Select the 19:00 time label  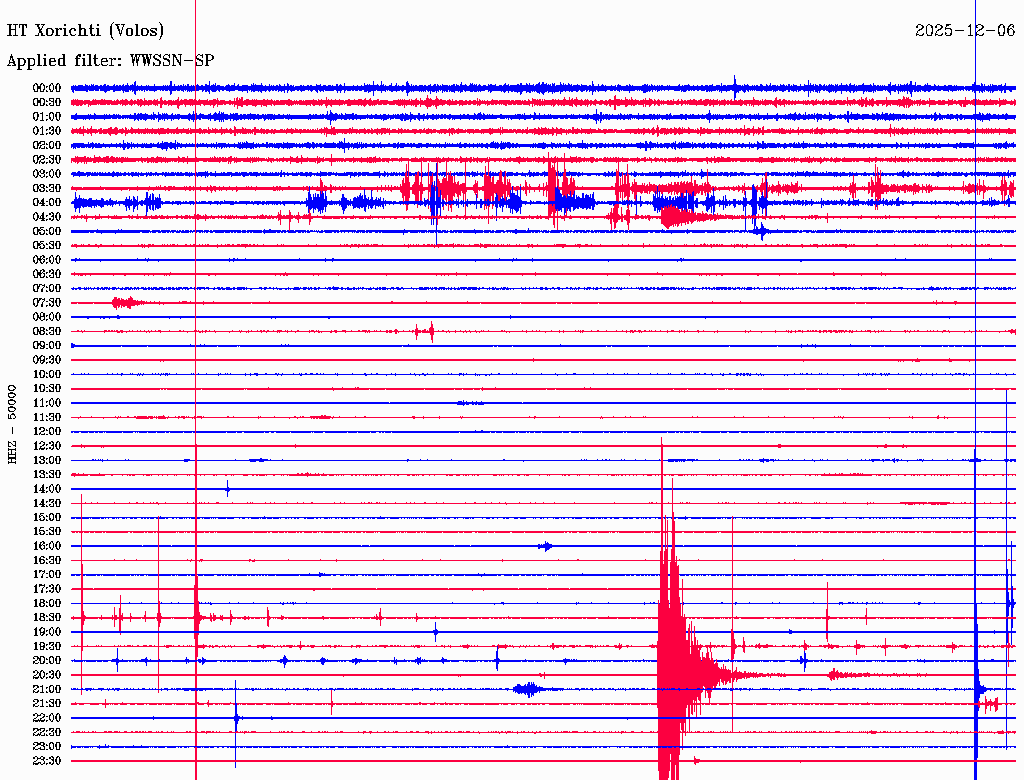(47, 632)
